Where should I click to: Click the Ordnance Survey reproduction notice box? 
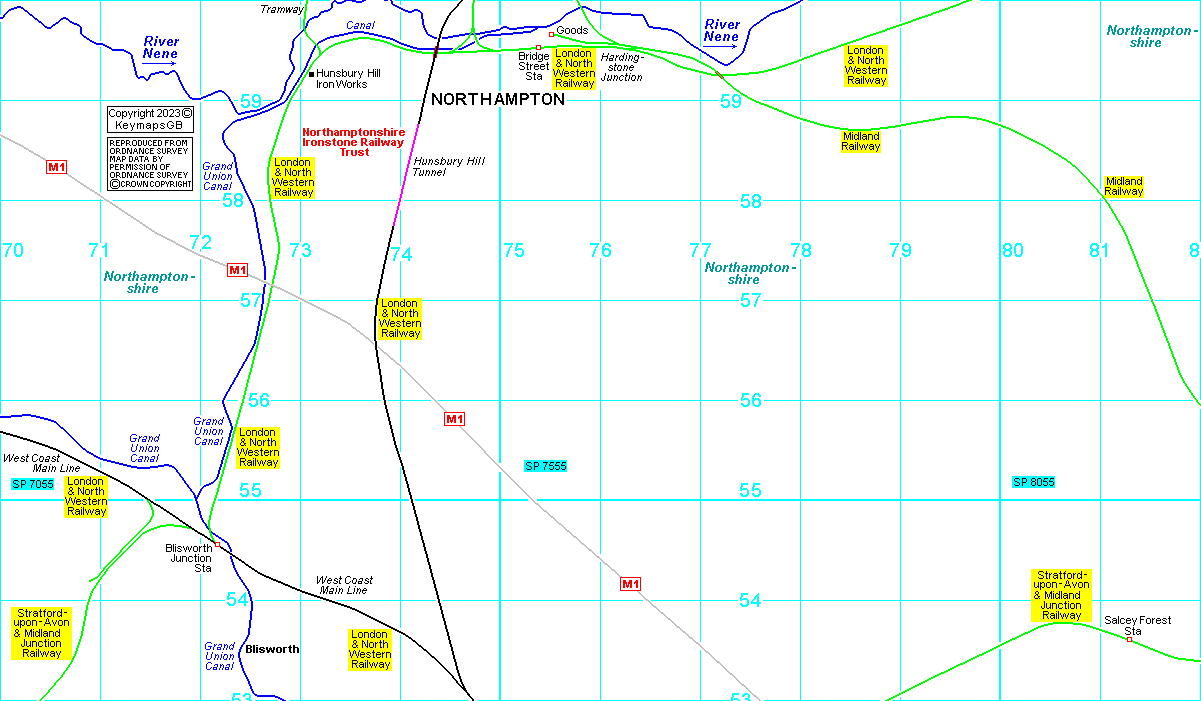coord(150,164)
